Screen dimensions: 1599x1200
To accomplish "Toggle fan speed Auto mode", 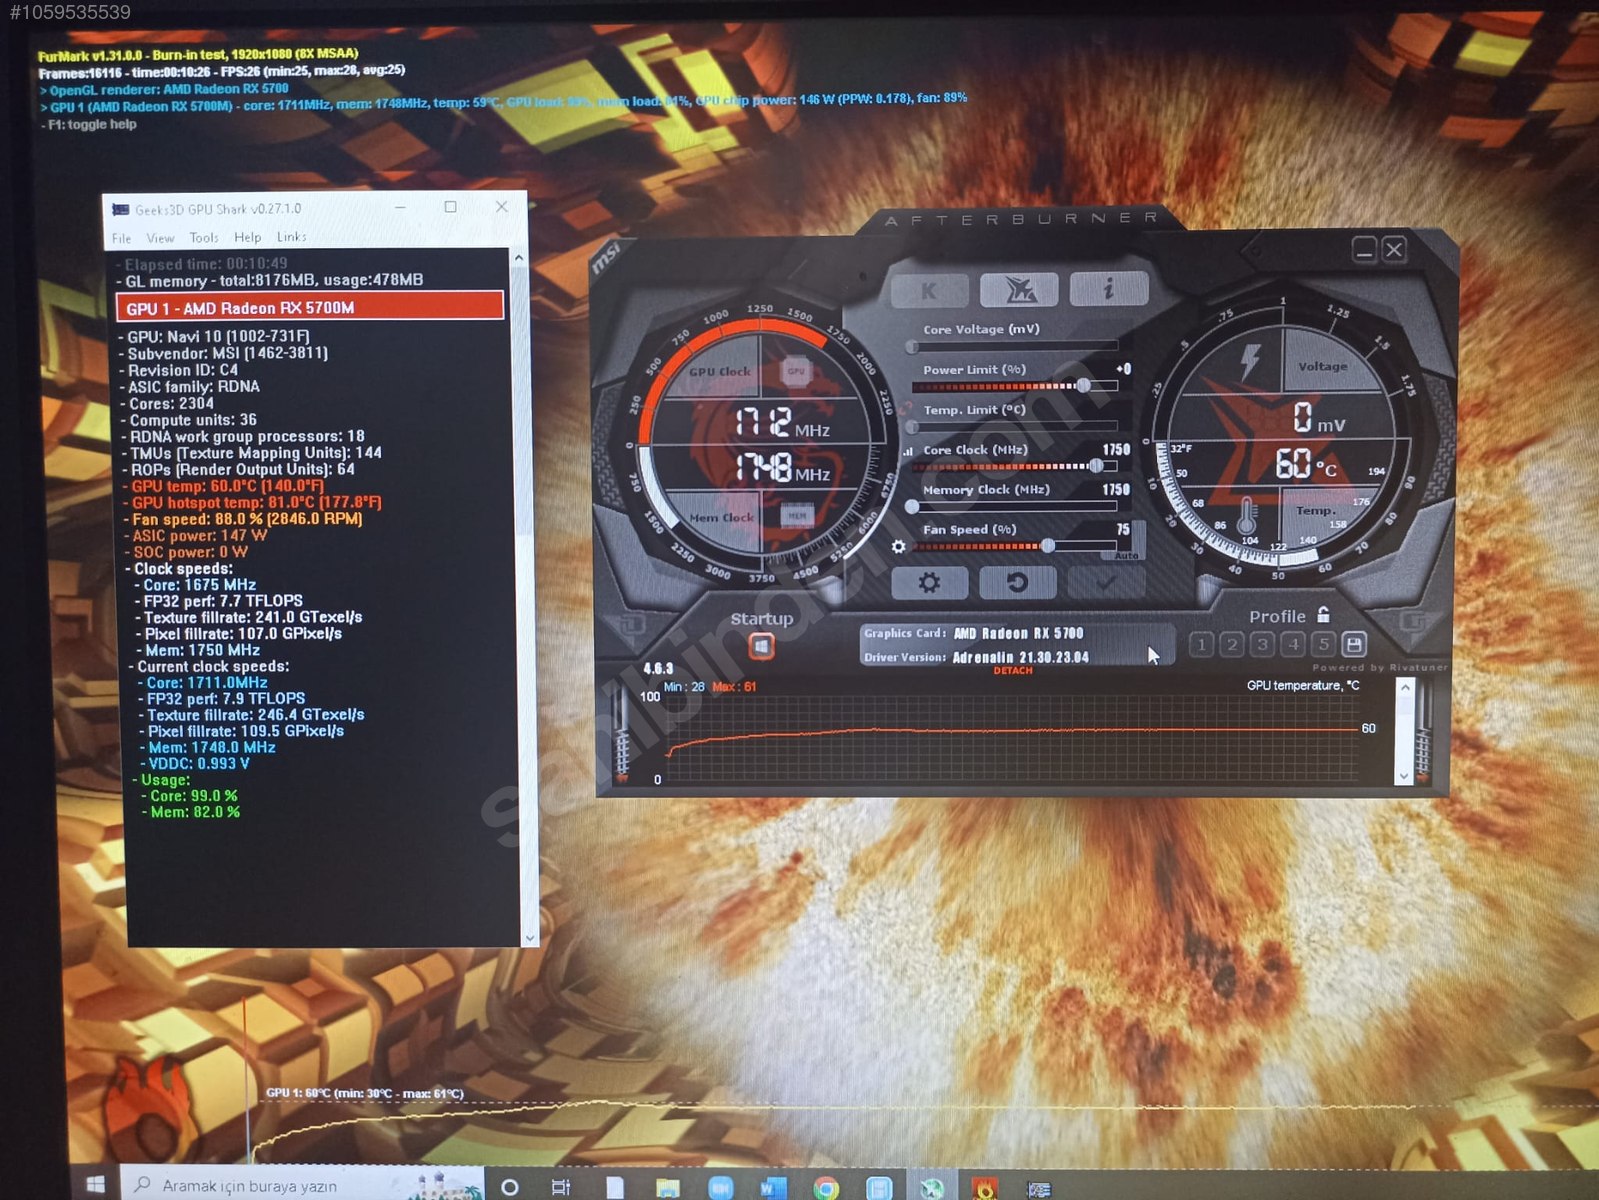I will (1127, 555).
